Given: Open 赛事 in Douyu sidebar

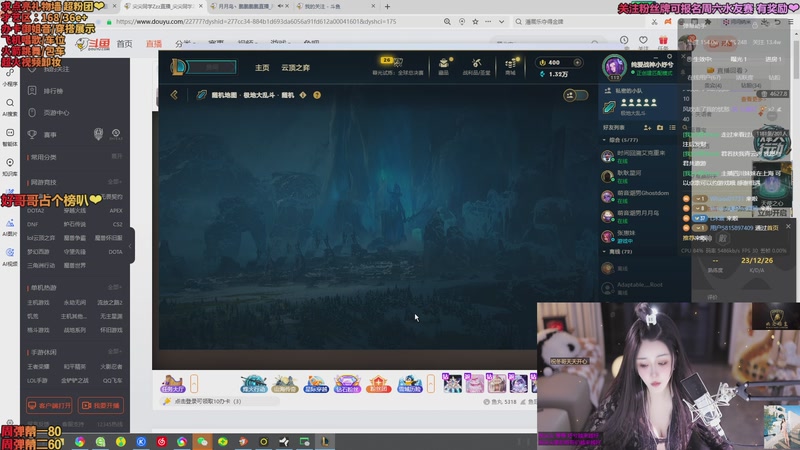Looking at the screenshot, I should 50,135.
